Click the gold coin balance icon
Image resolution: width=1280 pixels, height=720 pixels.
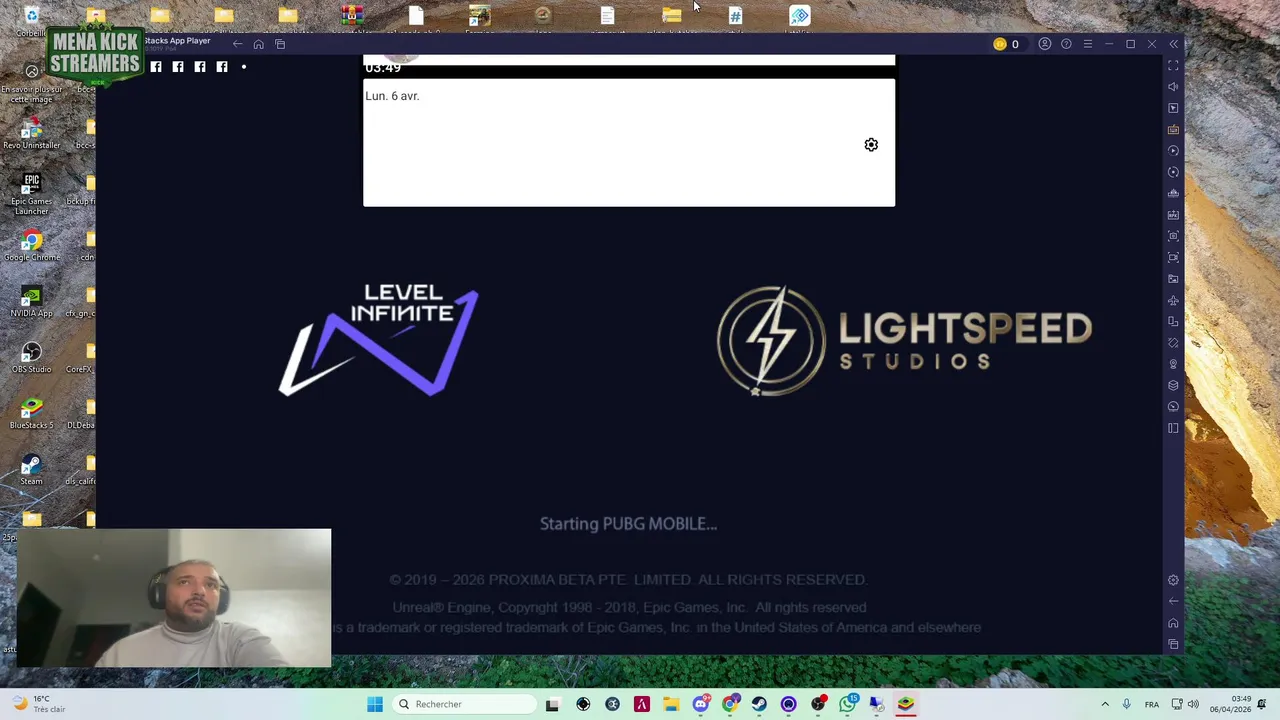[x=999, y=44]
